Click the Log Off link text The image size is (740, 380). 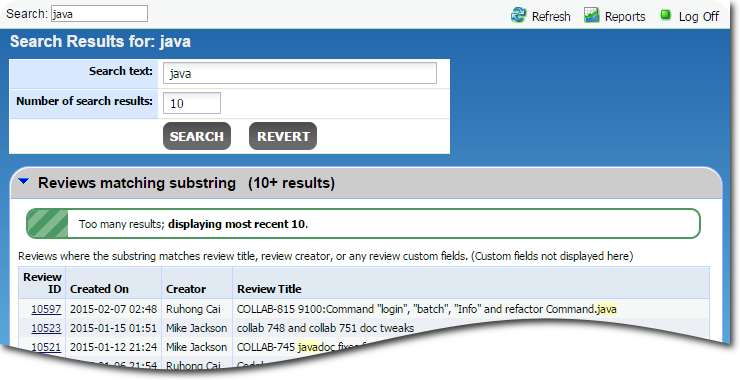coord(698,17)
